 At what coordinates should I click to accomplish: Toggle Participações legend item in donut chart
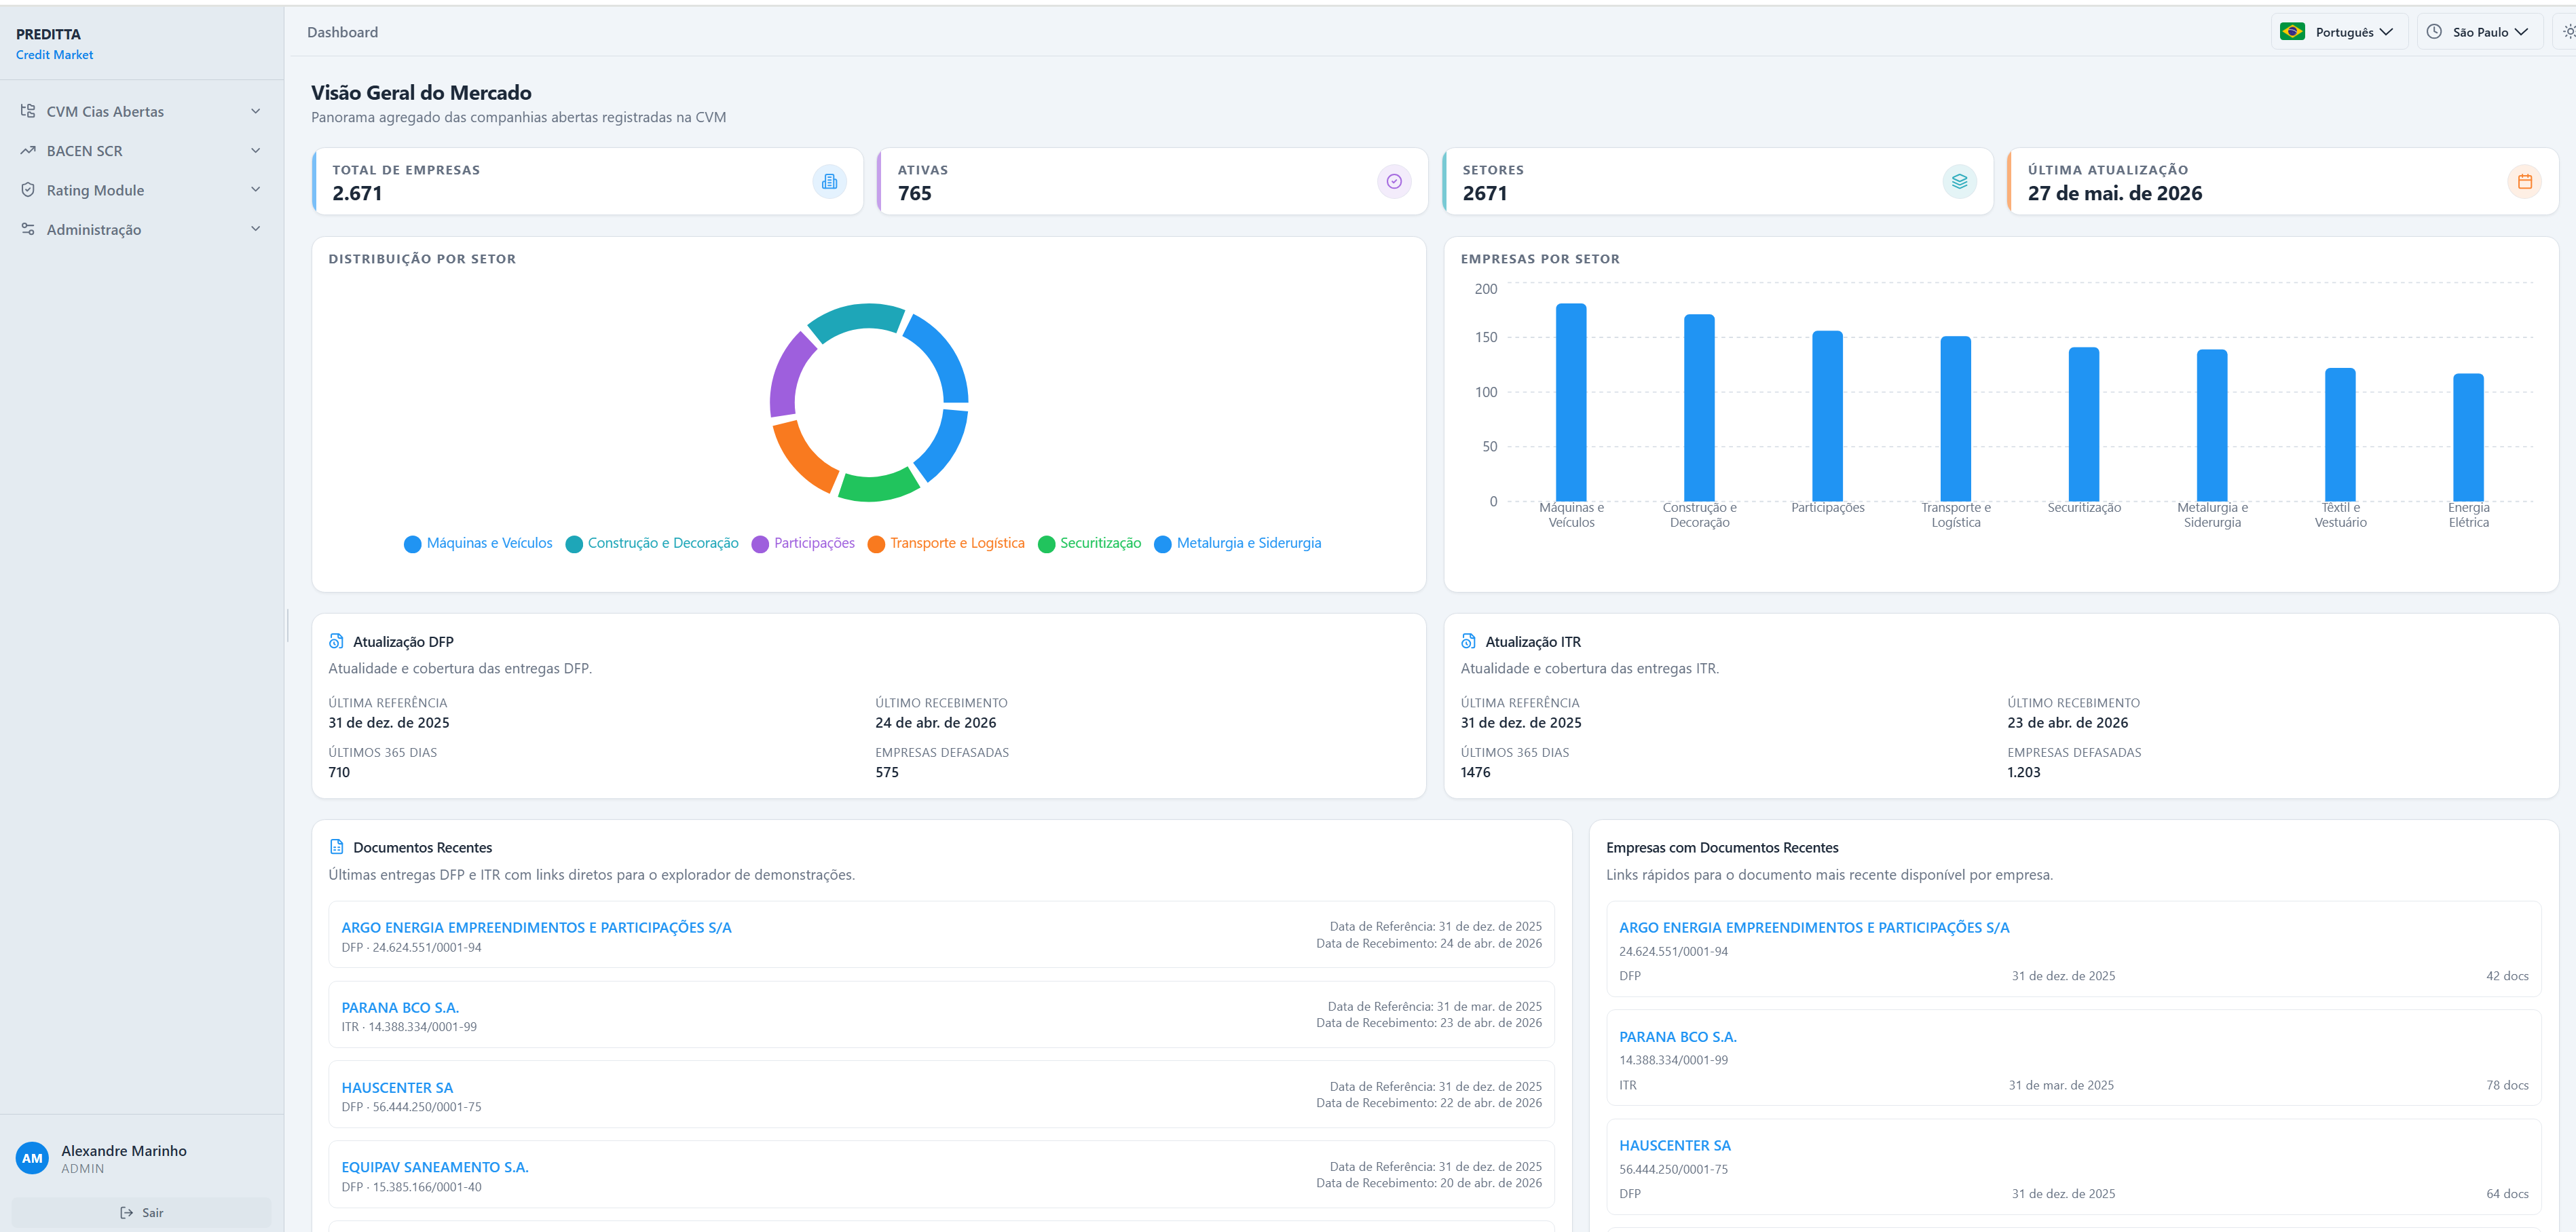coord(803,543)
